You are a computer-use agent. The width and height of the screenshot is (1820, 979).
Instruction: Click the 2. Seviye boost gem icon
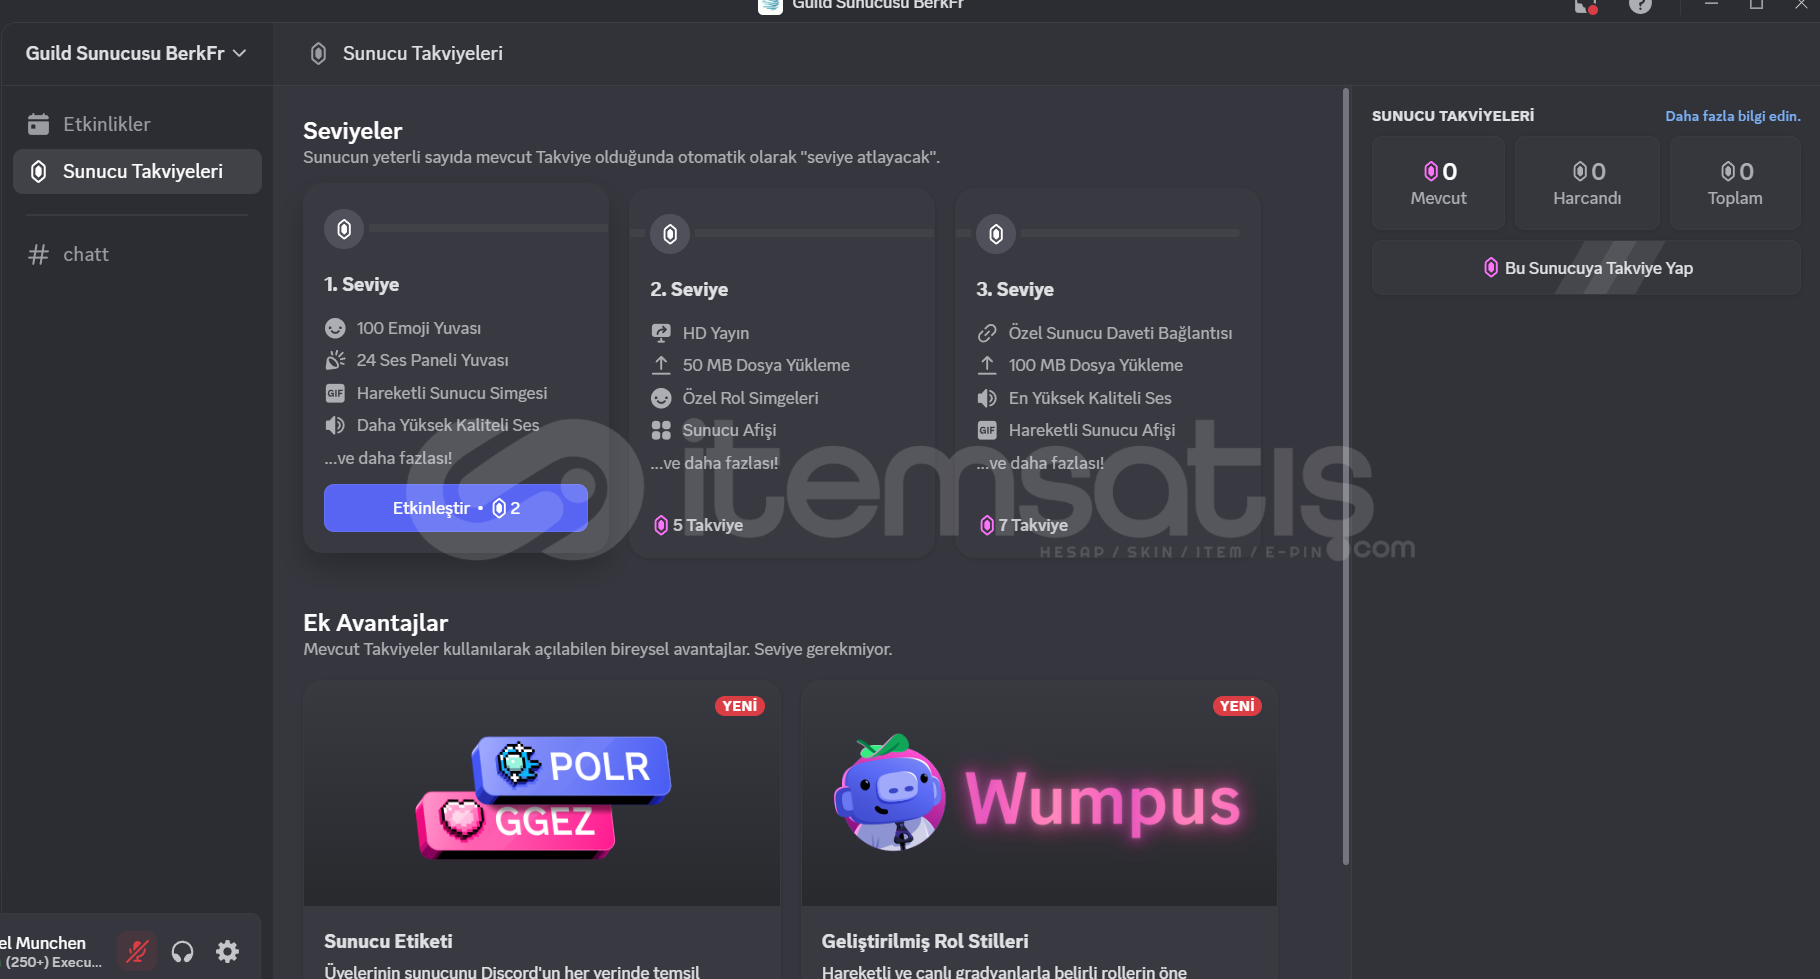click(670, 234)
